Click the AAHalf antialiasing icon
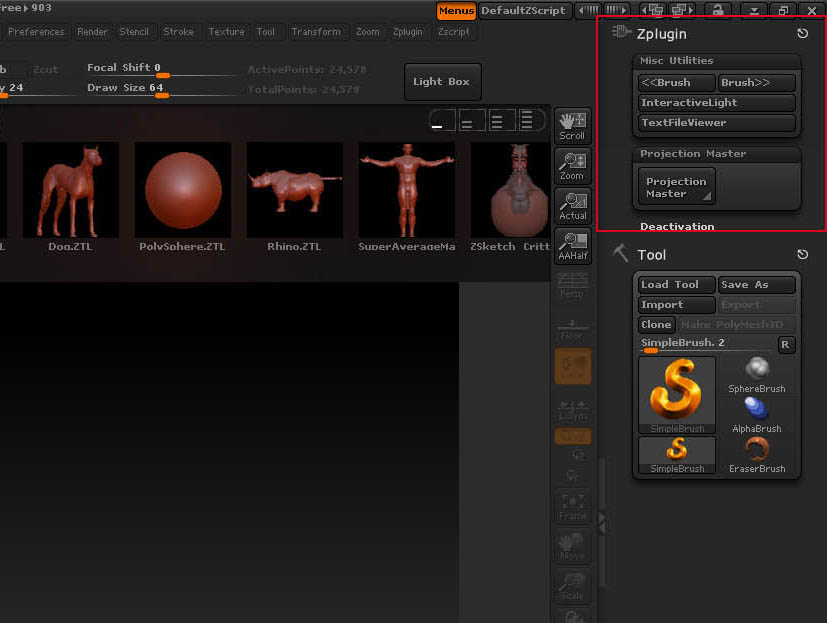827x623 pixels. pyautogui.click(x=572, y=246)
